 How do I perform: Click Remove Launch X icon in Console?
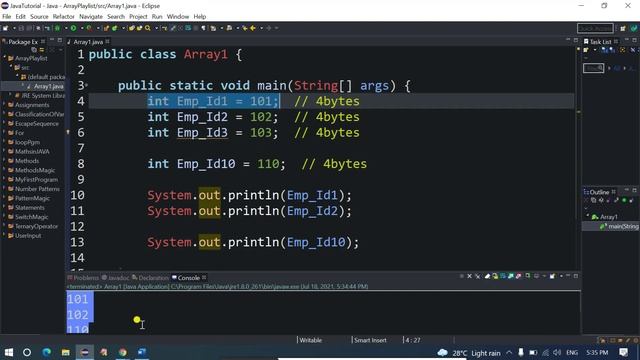pyautogui.click(x=469, y=276)
